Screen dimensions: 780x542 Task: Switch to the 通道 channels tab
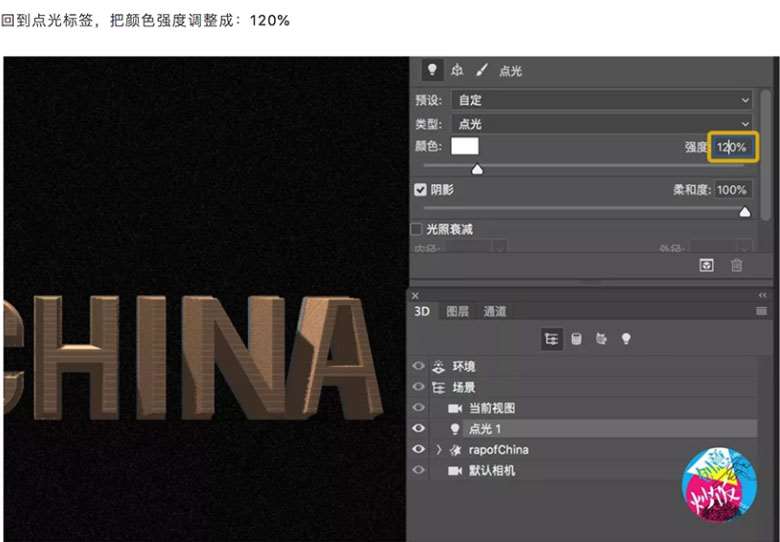click(494, 311)
